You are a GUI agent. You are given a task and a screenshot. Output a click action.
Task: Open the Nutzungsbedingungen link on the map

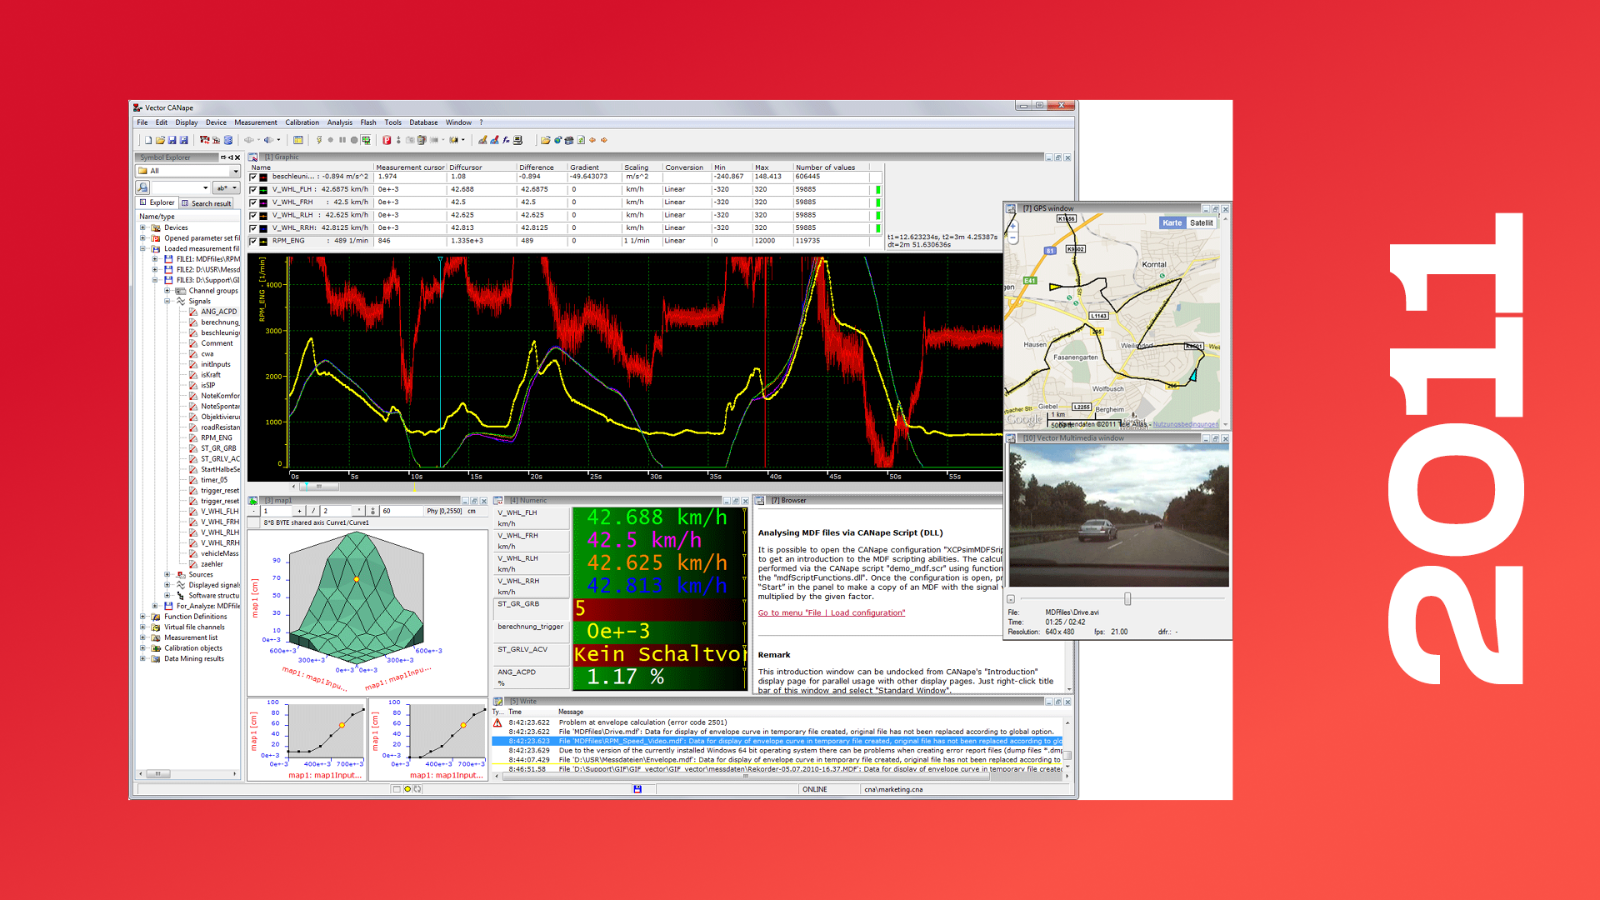[x=1186, y=424]
